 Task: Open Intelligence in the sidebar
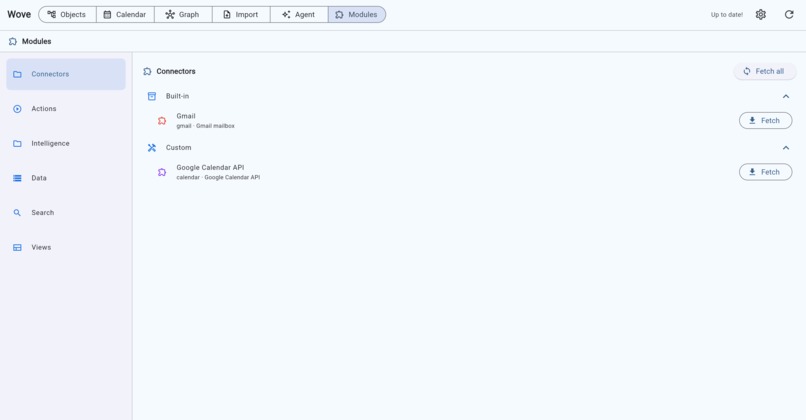coord(66,143)
